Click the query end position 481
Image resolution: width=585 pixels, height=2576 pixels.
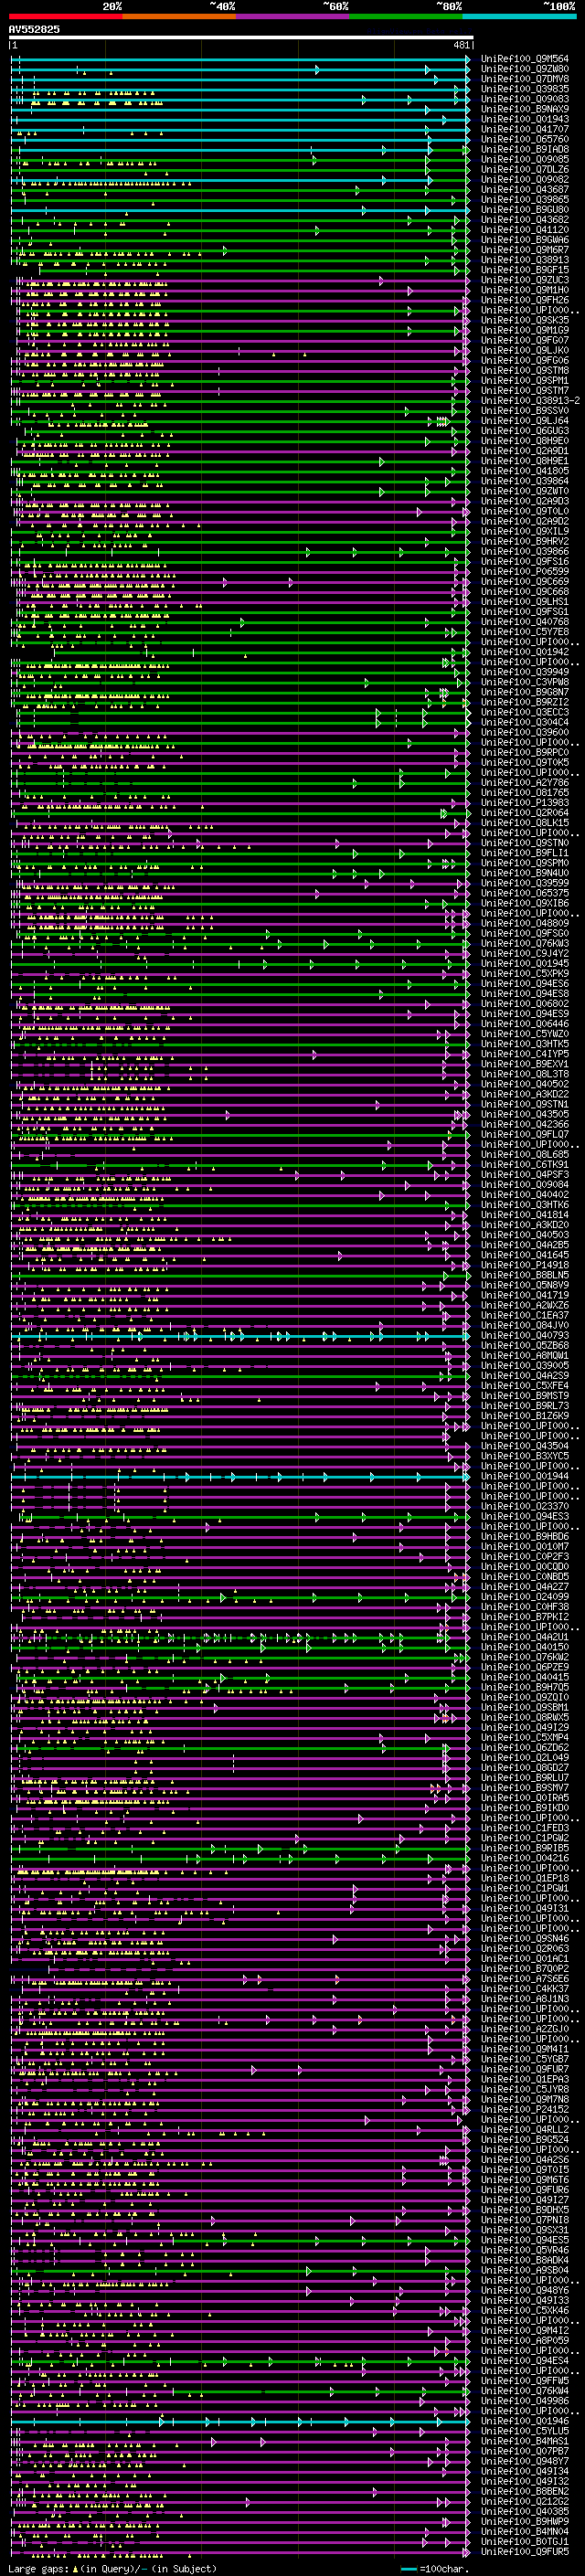pos(461,45)
